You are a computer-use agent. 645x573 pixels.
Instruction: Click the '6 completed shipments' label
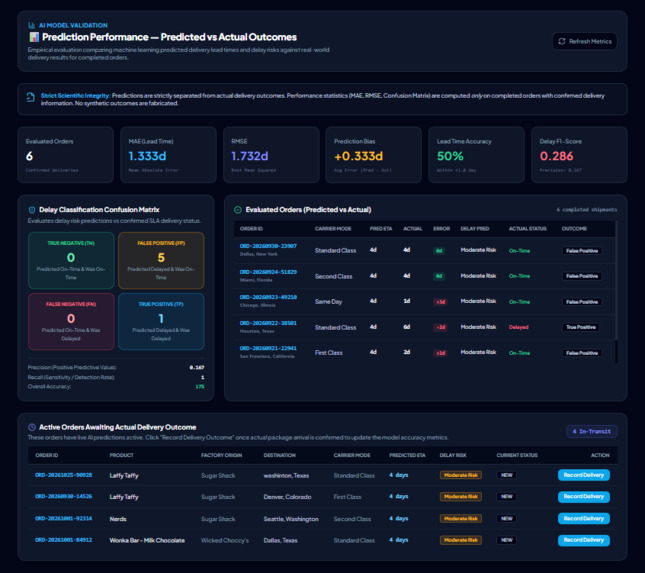coord(587,210)
